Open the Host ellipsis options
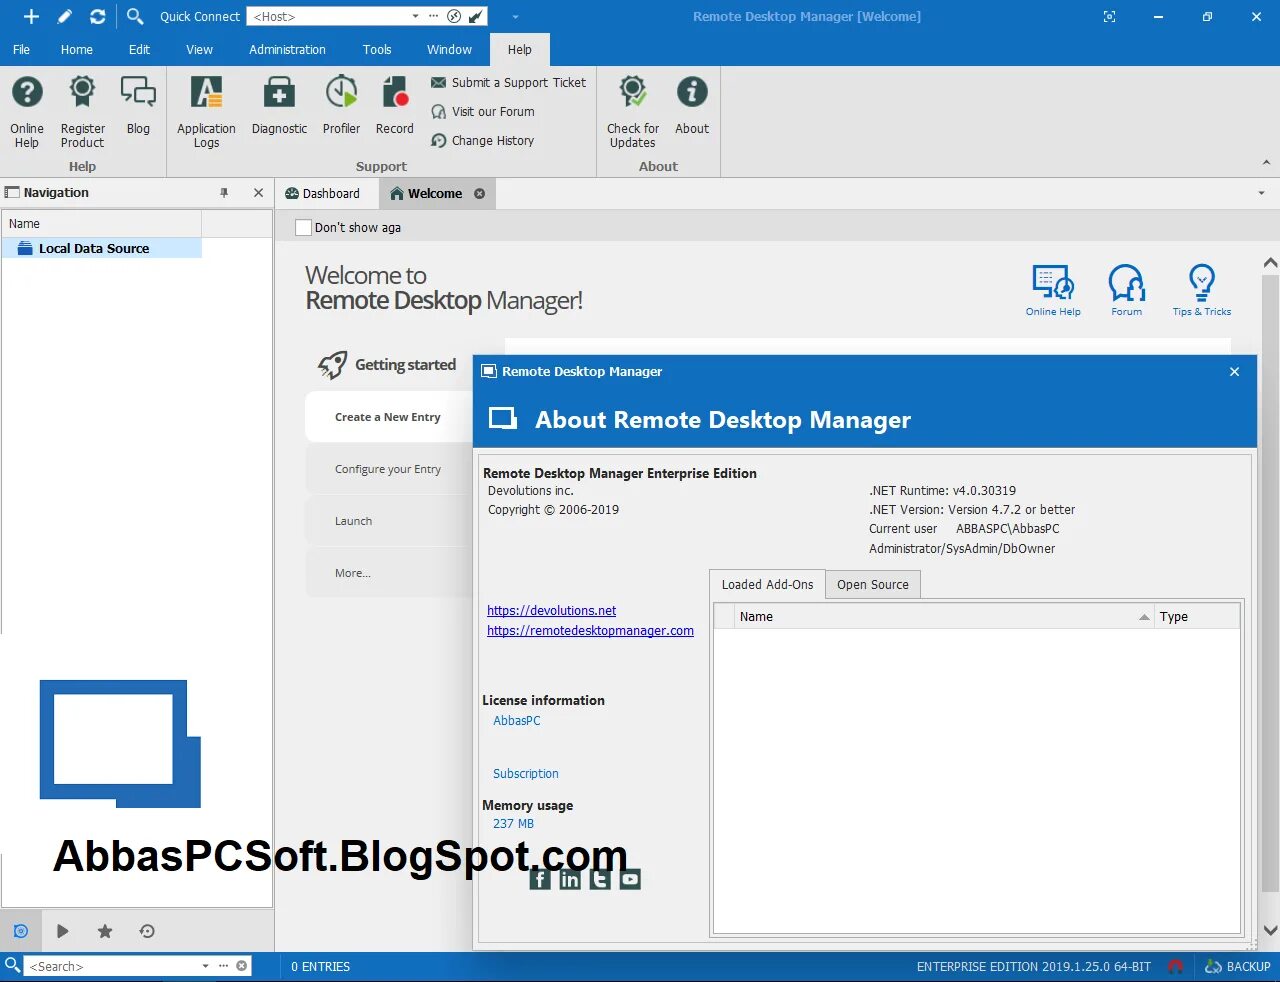1280x982 pixels. coord(433,16)
